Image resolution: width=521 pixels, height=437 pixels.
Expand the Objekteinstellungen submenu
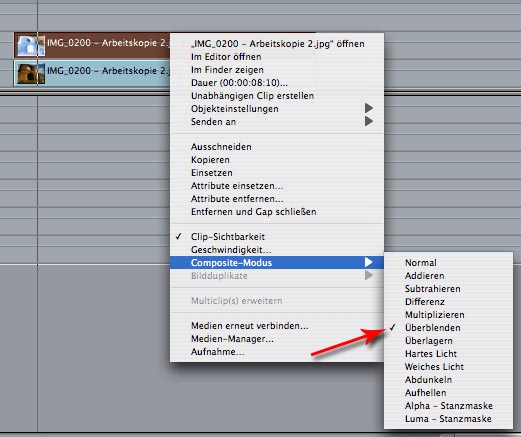click(x=277, y=109)
